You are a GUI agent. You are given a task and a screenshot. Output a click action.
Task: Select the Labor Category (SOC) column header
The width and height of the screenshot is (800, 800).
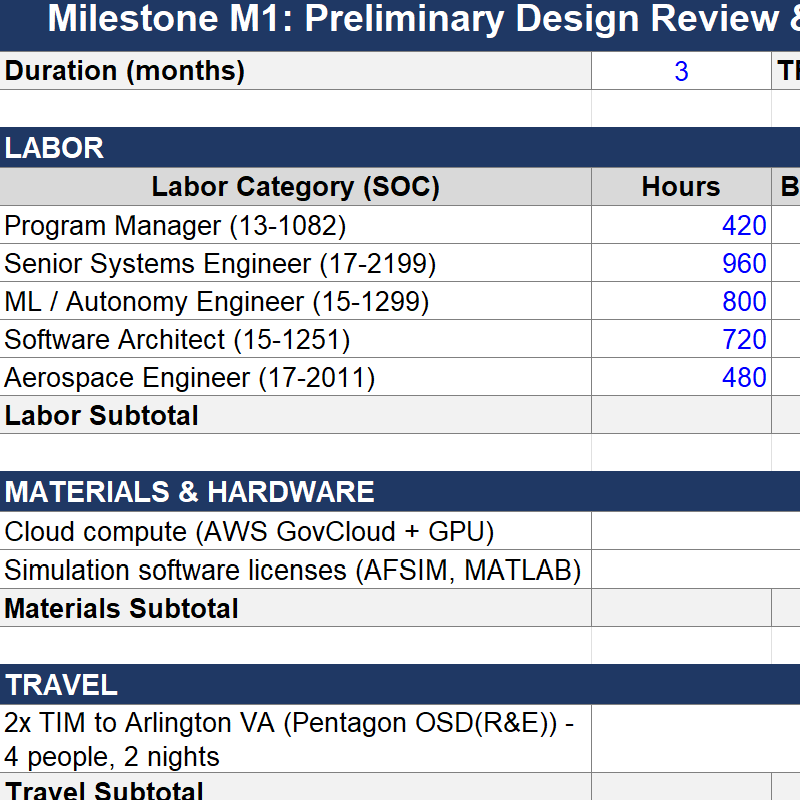tap(295, 187)
